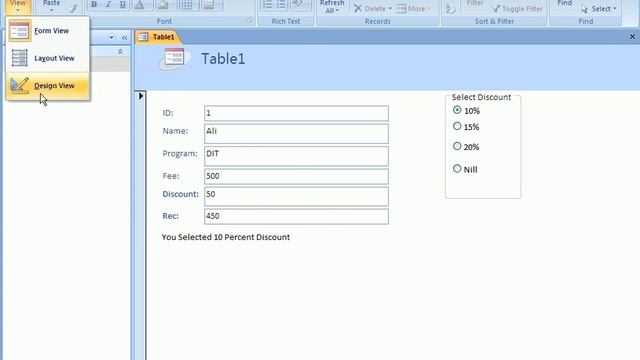Open the View dropdown button

coord(18,6)
